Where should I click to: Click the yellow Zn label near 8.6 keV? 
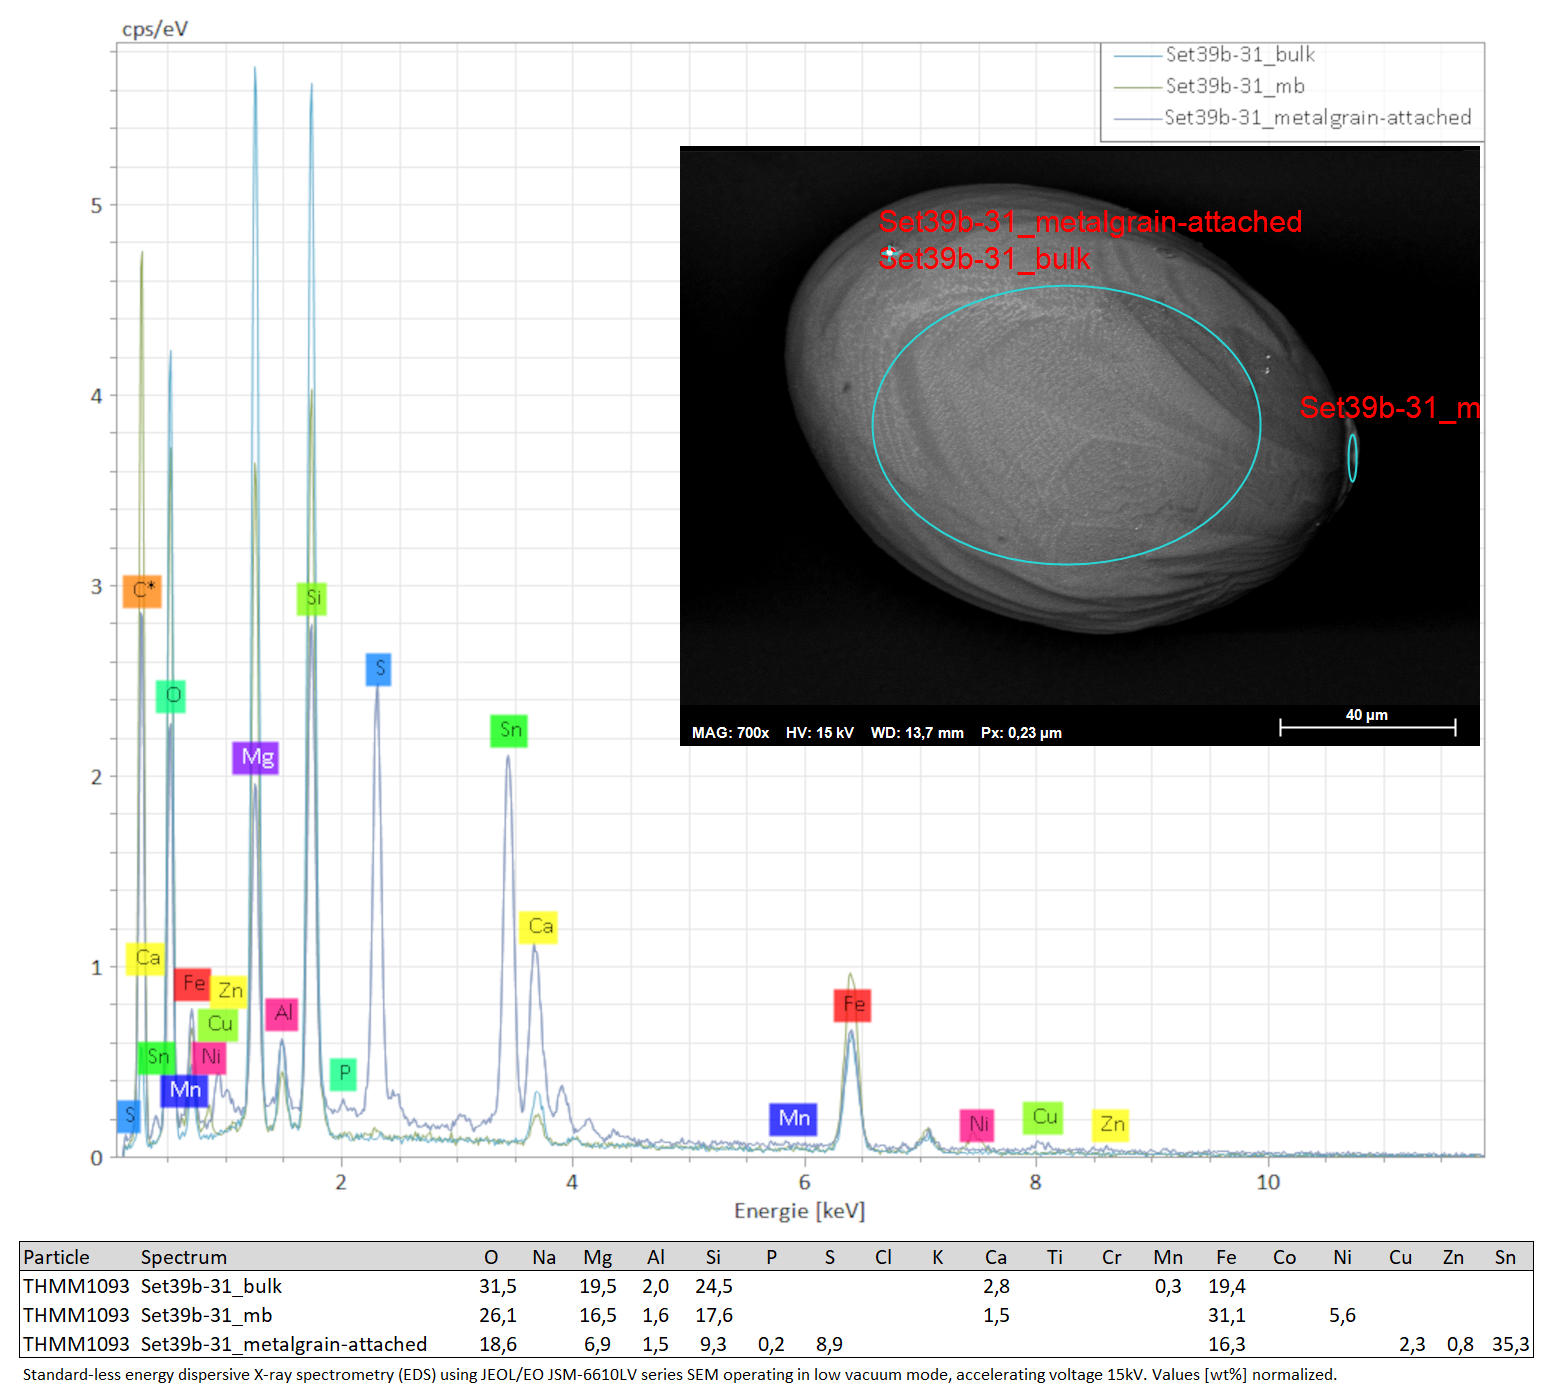[1110, 1125]
